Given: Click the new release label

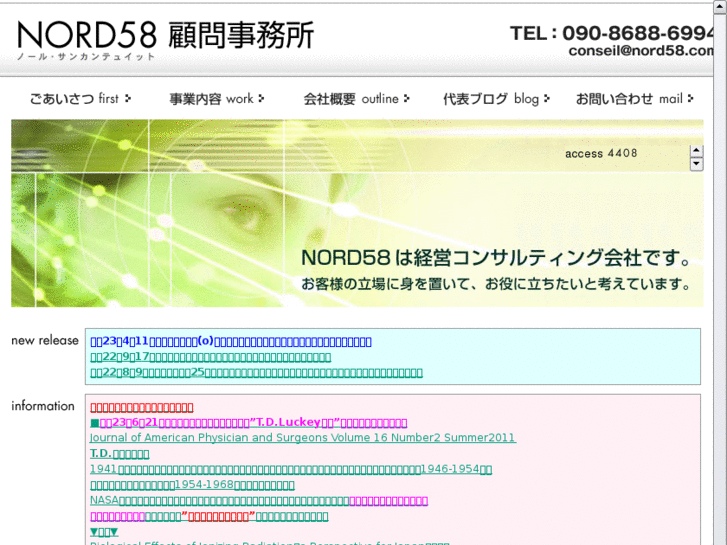Looking at the screenshot, I should 45,340.
